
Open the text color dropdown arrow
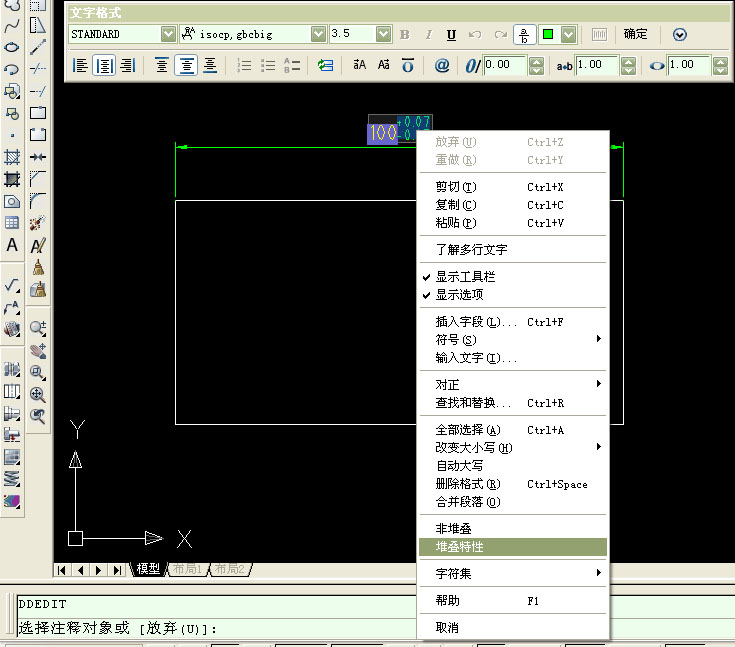coord(569,34)
